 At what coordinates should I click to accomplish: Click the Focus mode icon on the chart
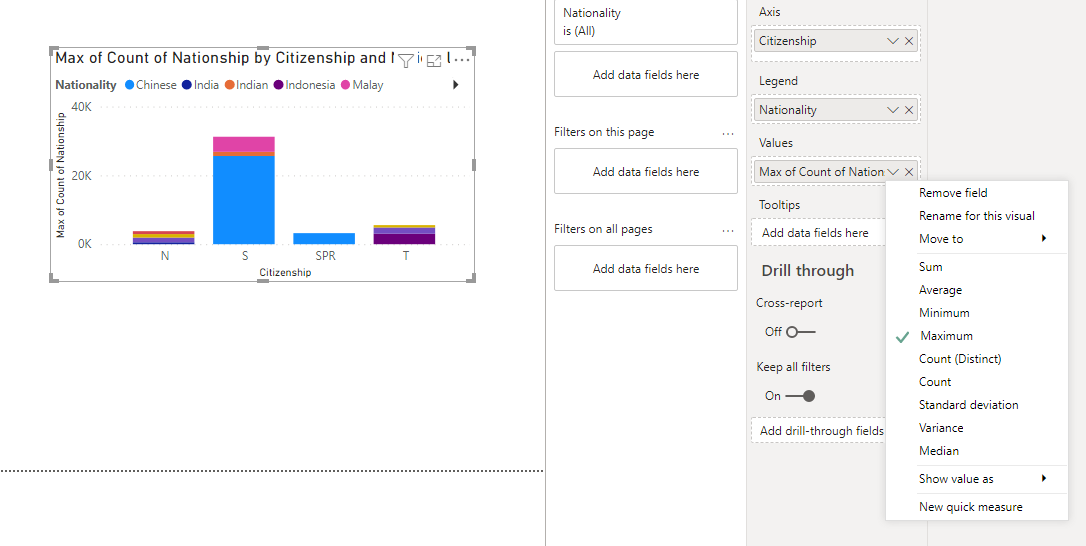(x=434, y=60)
